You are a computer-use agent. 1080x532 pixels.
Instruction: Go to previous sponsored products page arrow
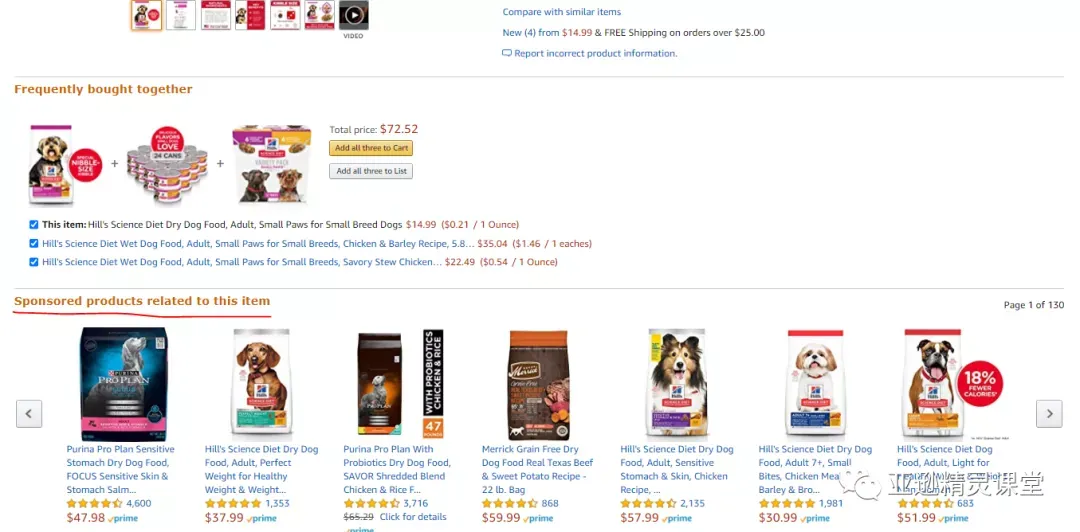pyautogui.click(x=29, y=413)
